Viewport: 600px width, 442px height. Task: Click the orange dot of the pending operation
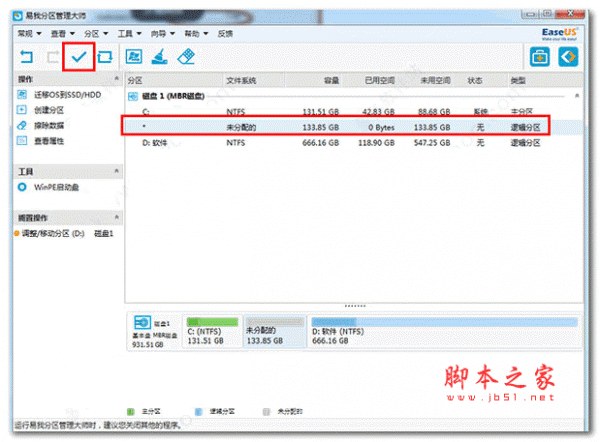coord(16,233)
